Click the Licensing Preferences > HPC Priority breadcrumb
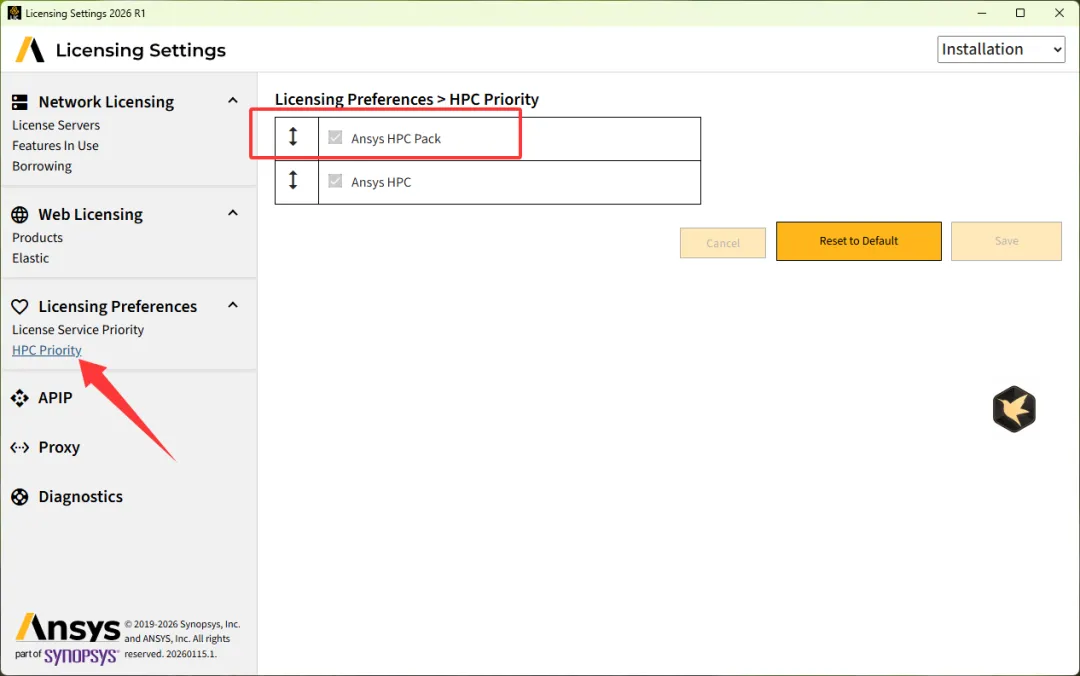Image resolution: width=1080 pixels, height=676 pixels. (406, 99)
